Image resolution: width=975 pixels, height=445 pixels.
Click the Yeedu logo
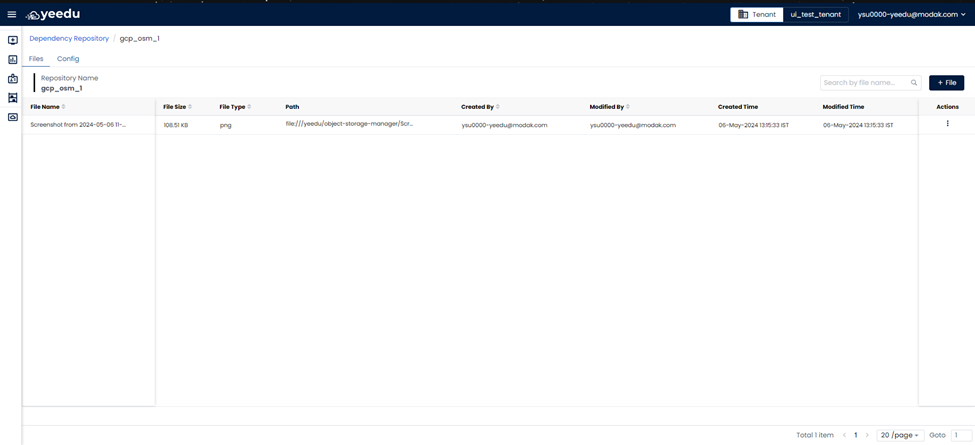click(53, 14)
